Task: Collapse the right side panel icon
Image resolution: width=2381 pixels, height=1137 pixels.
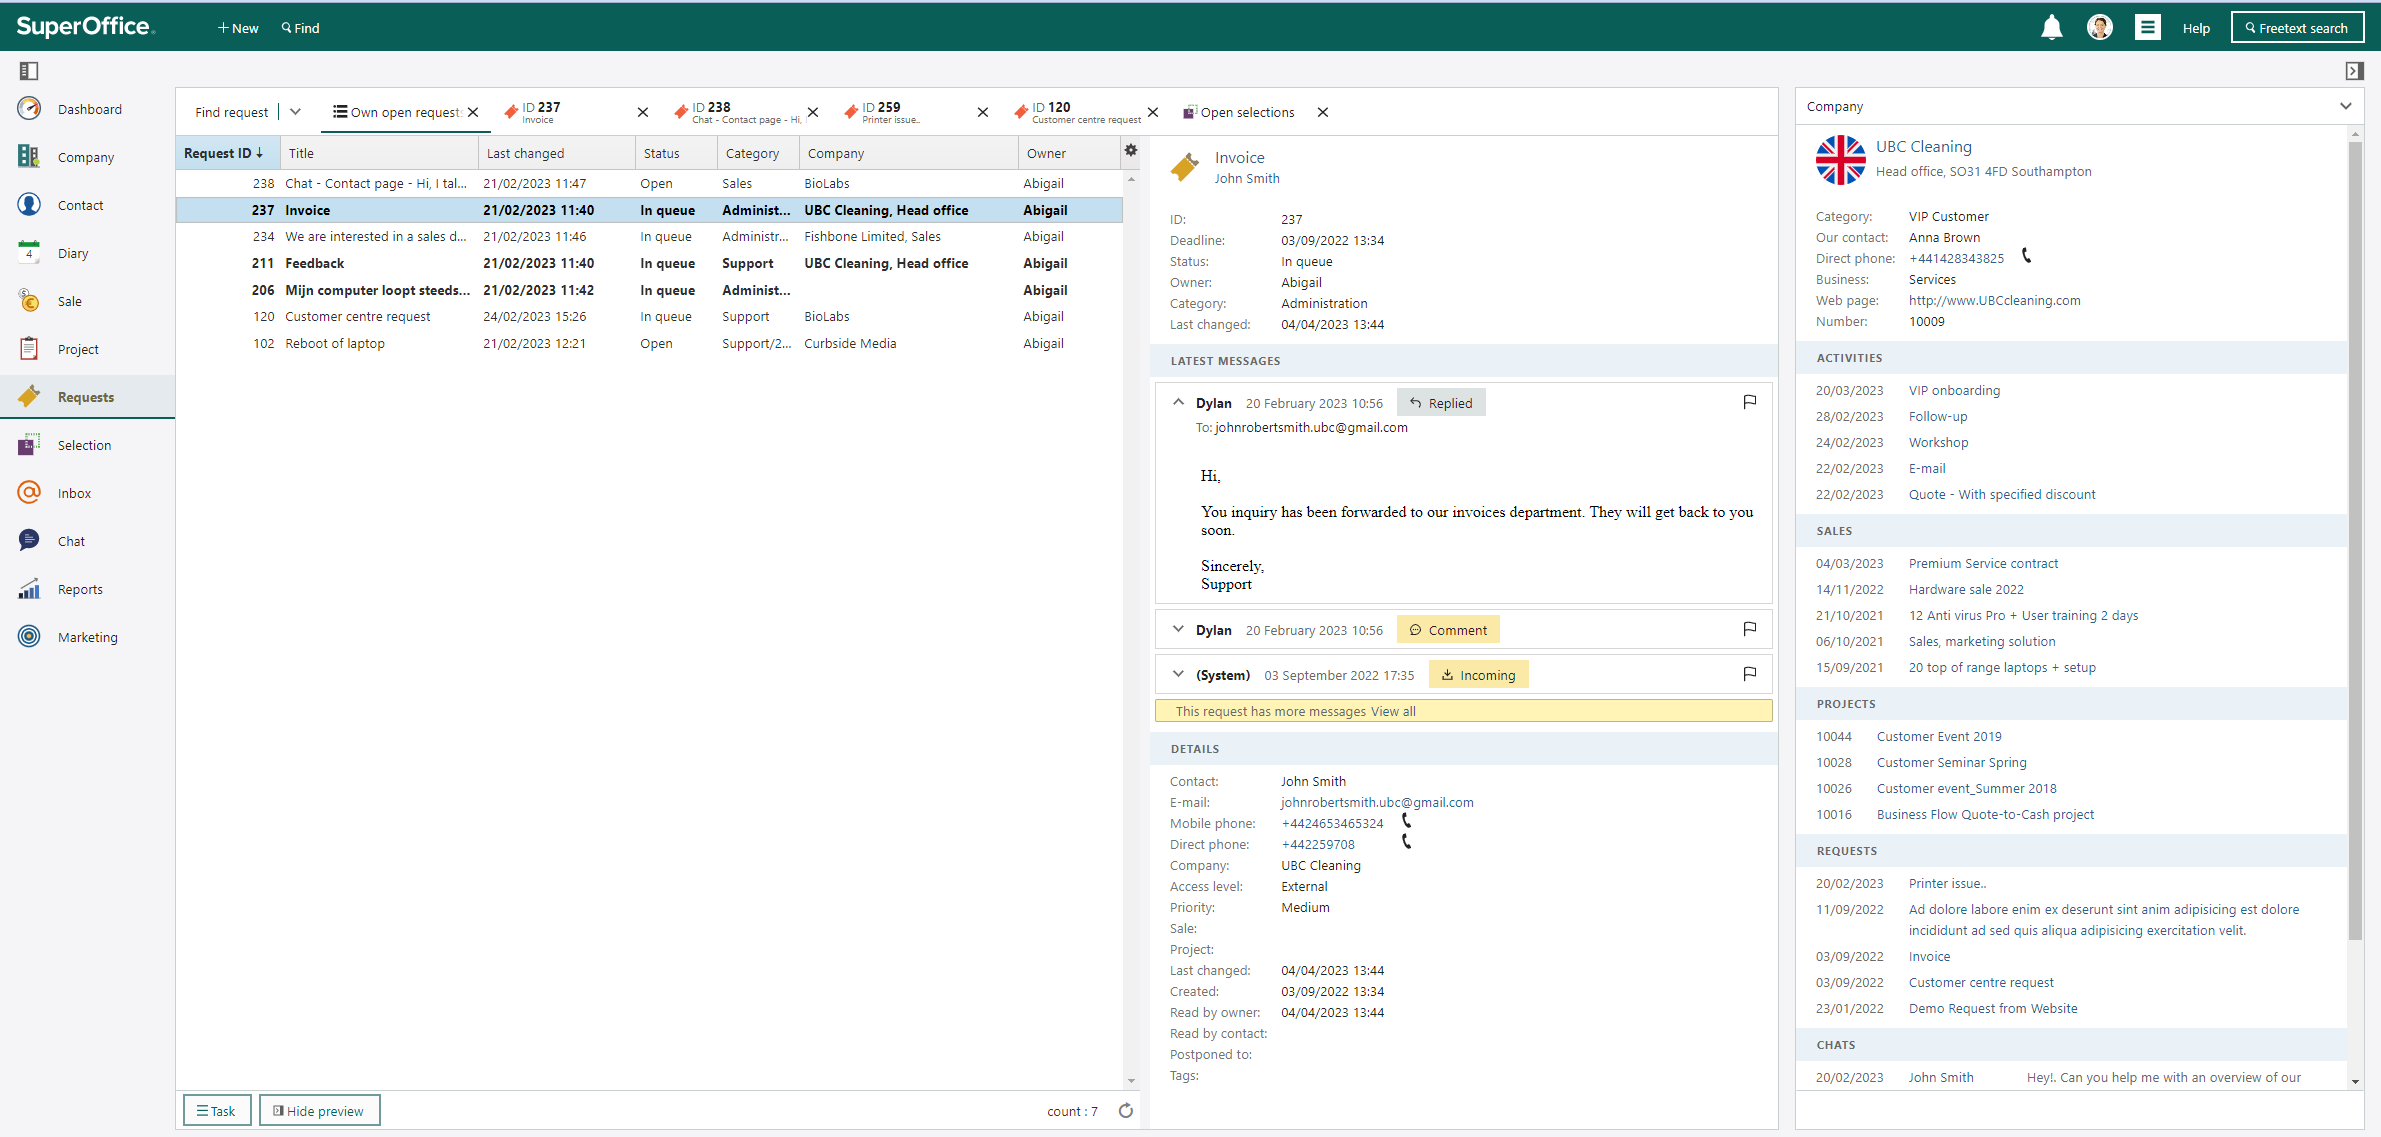Action: click(2354, 71)
